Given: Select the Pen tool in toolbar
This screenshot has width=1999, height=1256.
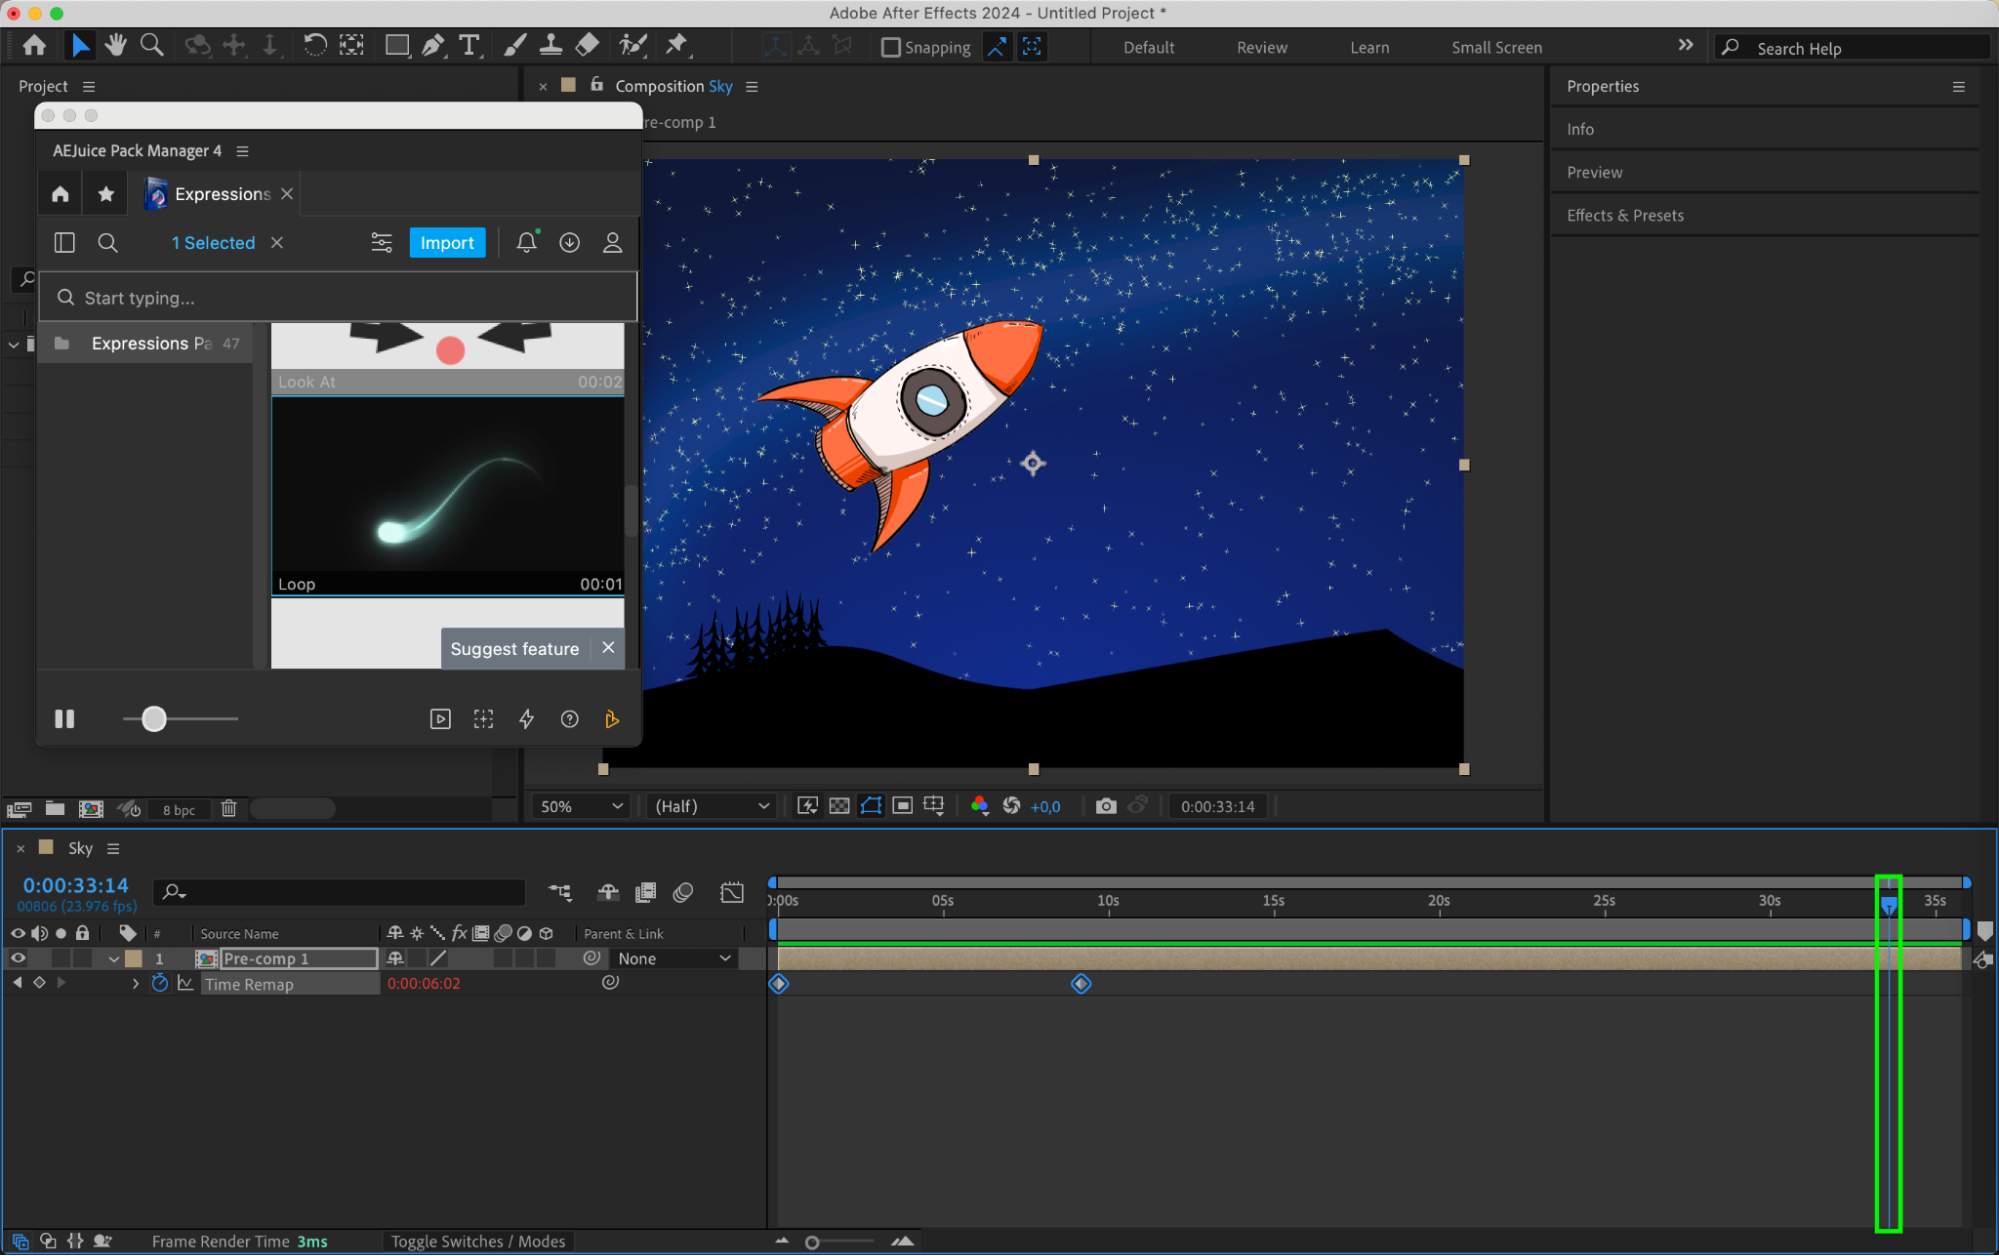Looking at the screenshot, I should pyautogui.click(x=433, y=46).
